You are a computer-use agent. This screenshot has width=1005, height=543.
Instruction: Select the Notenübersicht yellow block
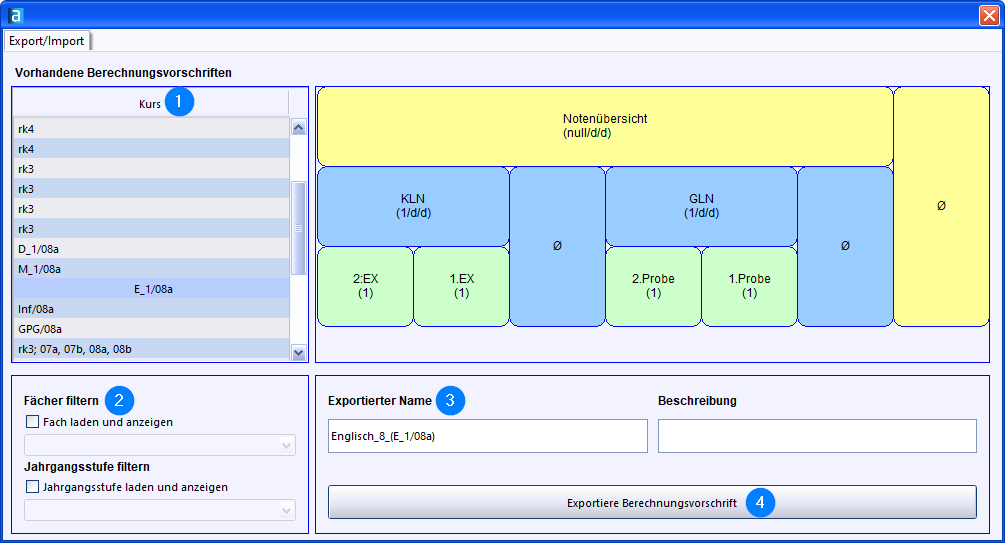coord(605,126)
